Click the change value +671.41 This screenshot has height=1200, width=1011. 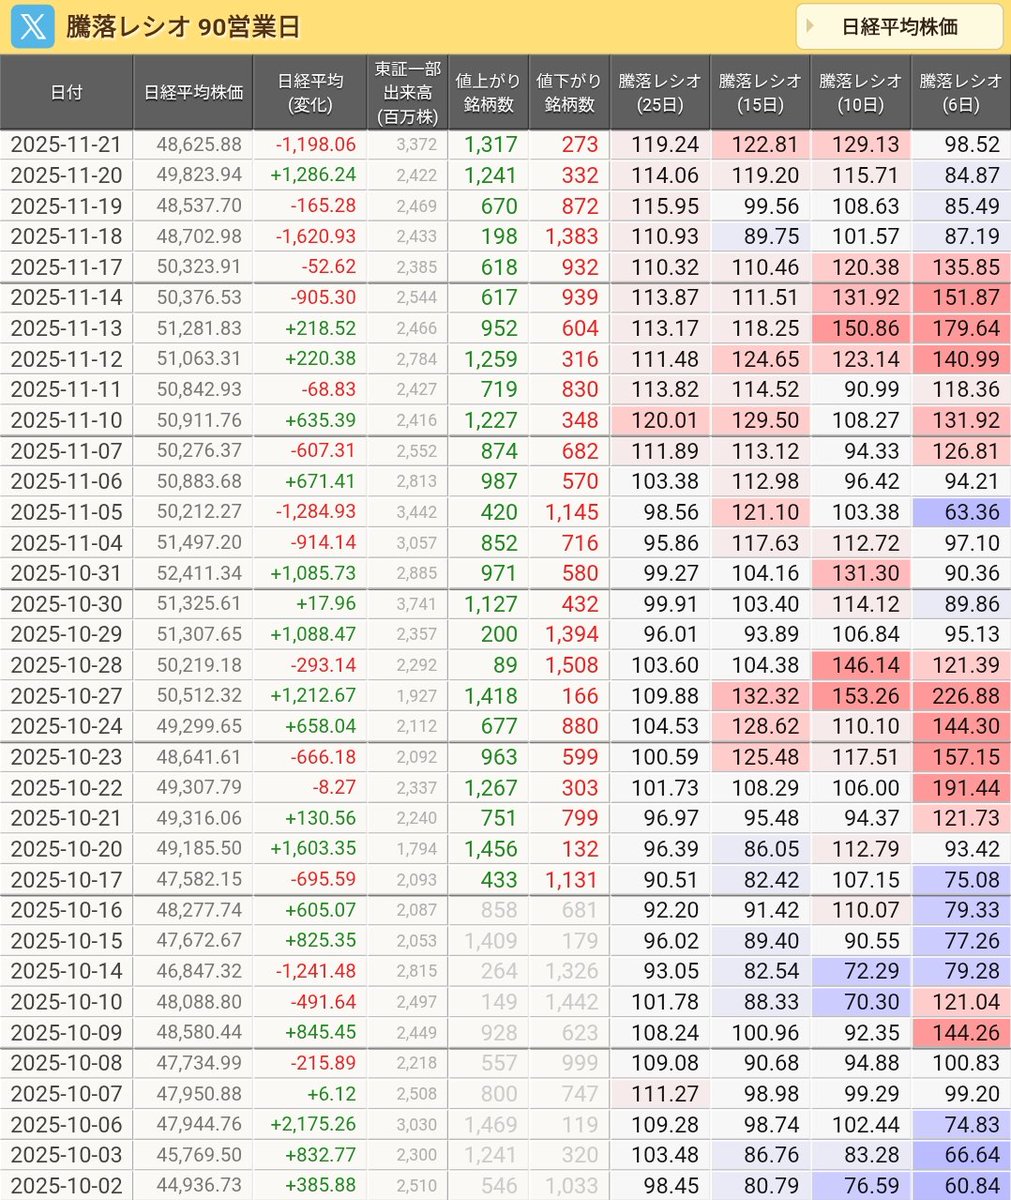pyautogui.click(x=320, y=481)
